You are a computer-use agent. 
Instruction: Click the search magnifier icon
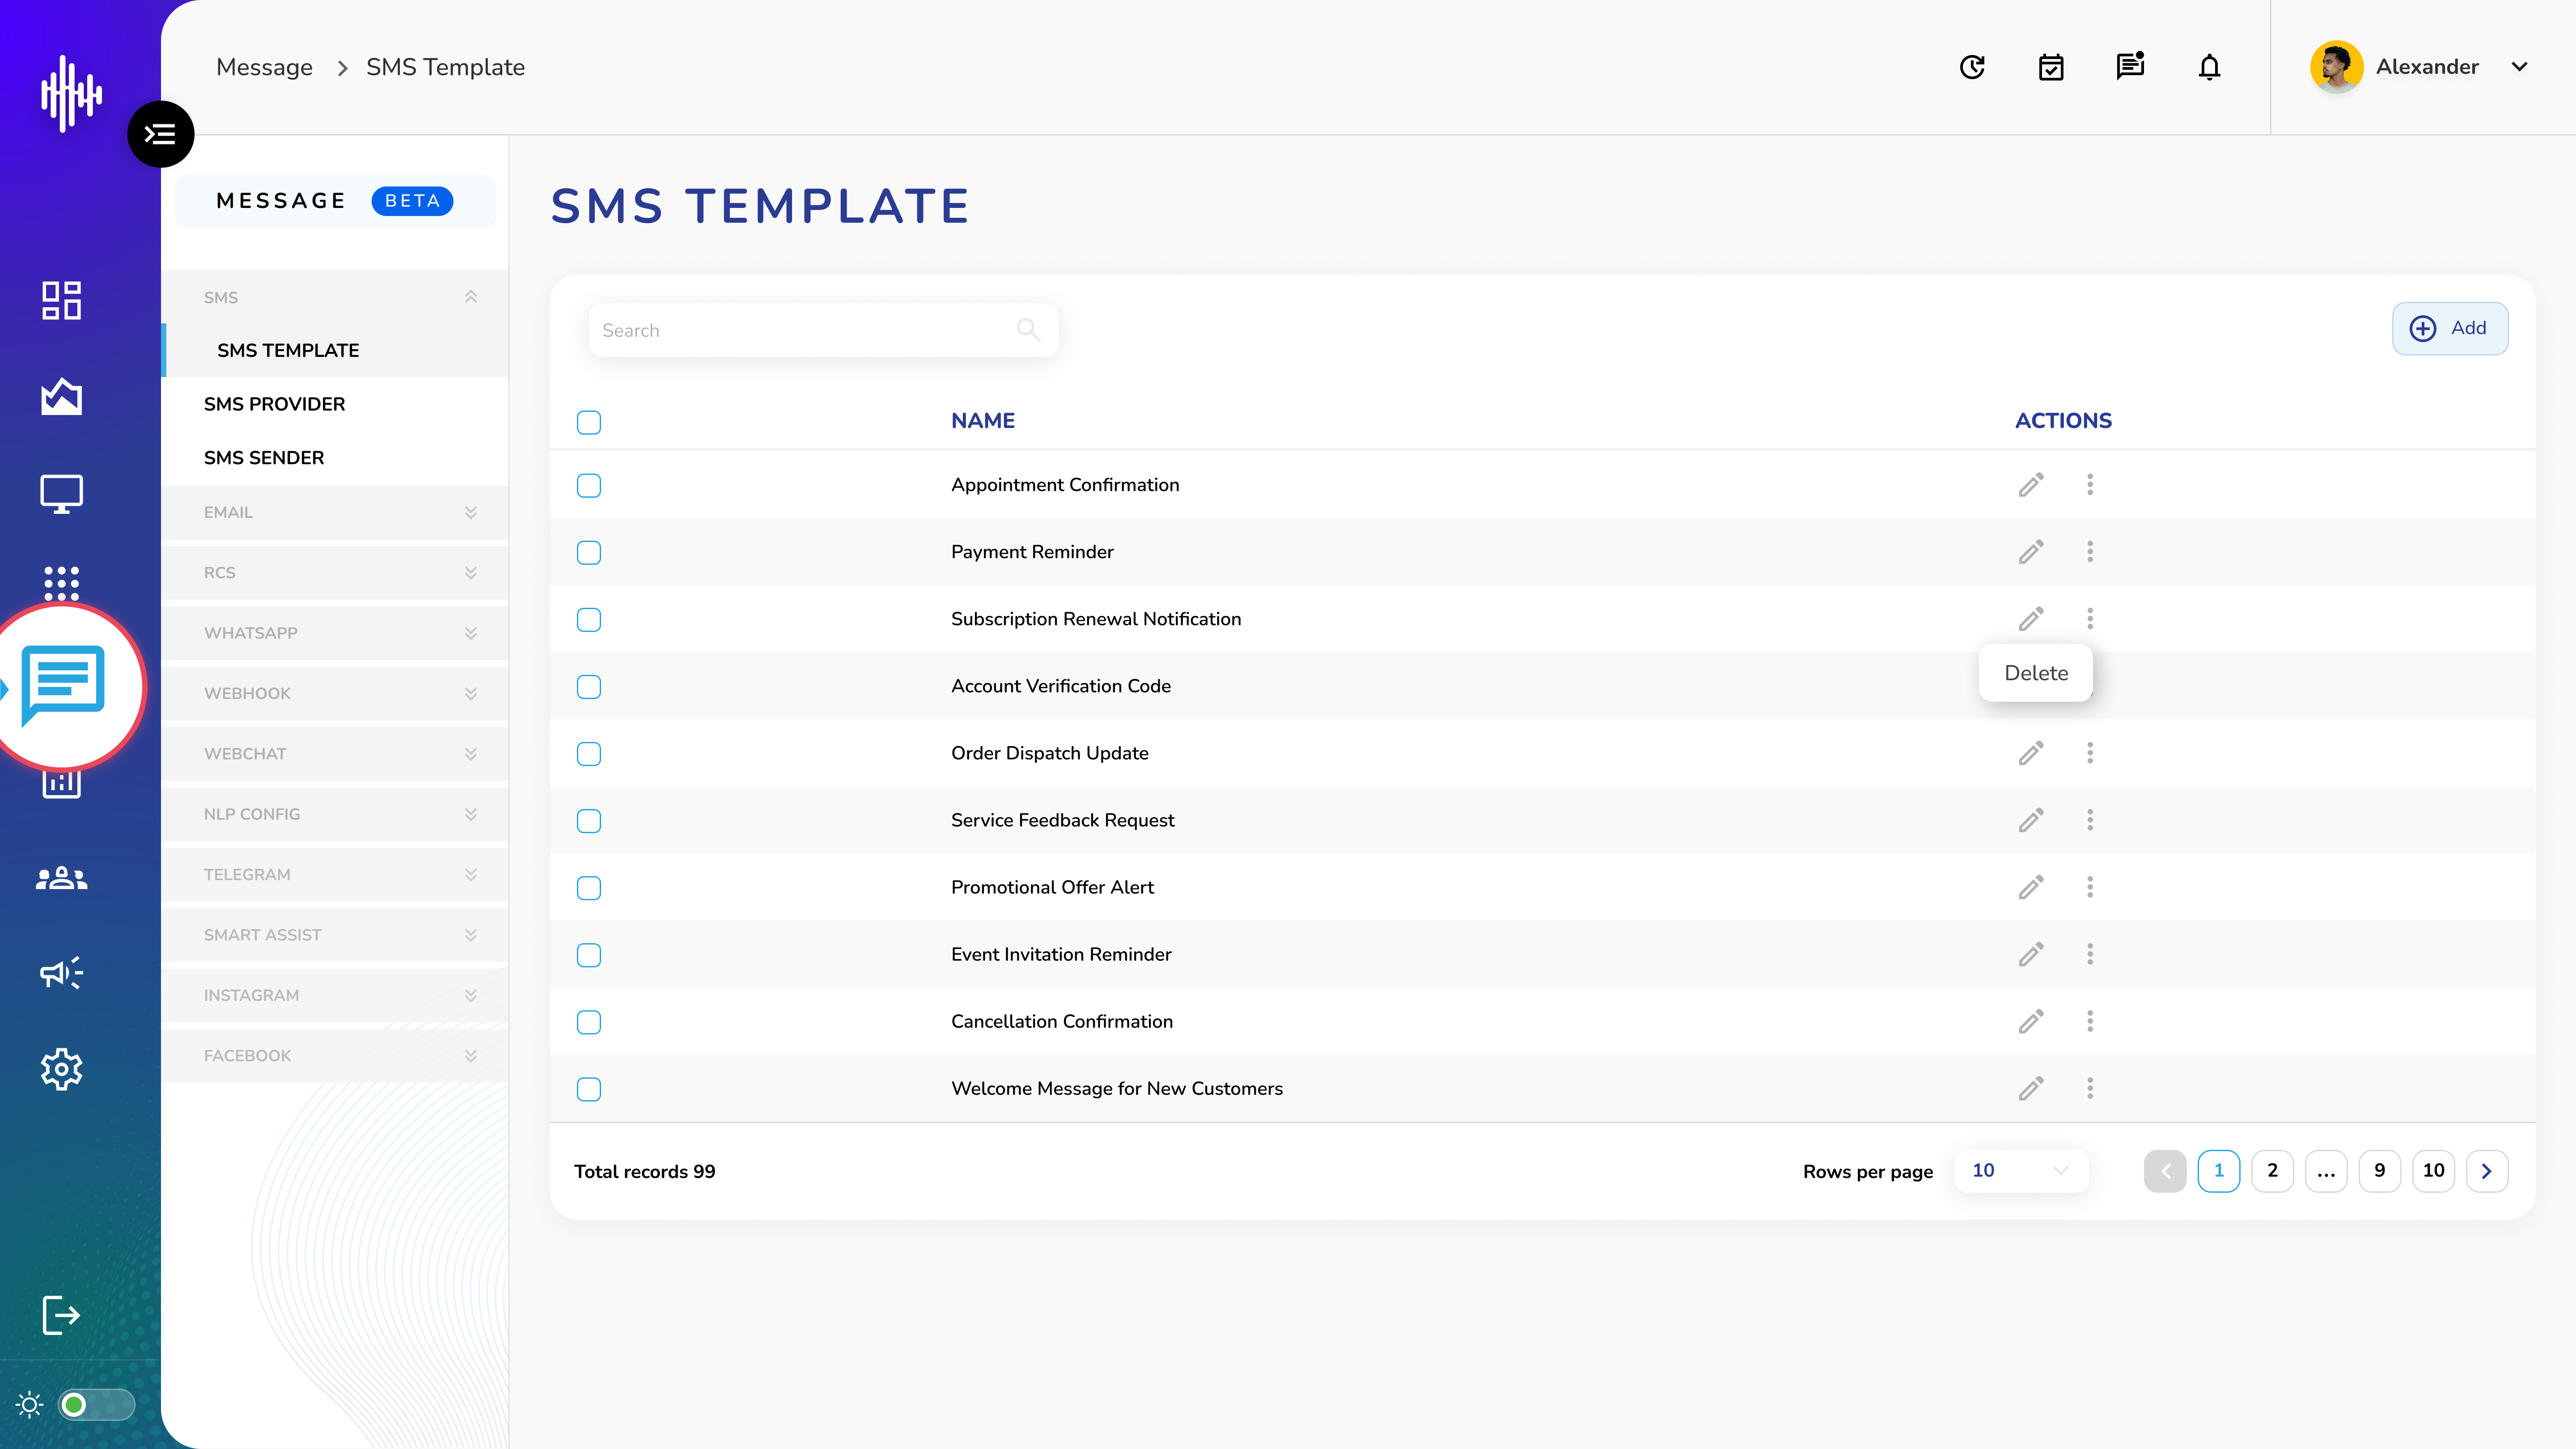point(1028,329)
